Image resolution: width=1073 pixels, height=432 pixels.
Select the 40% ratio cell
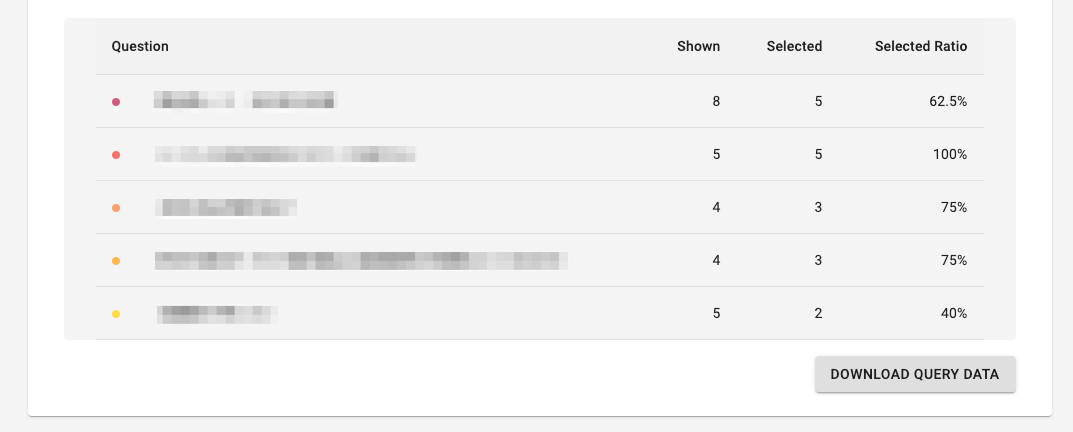[953, 314]
